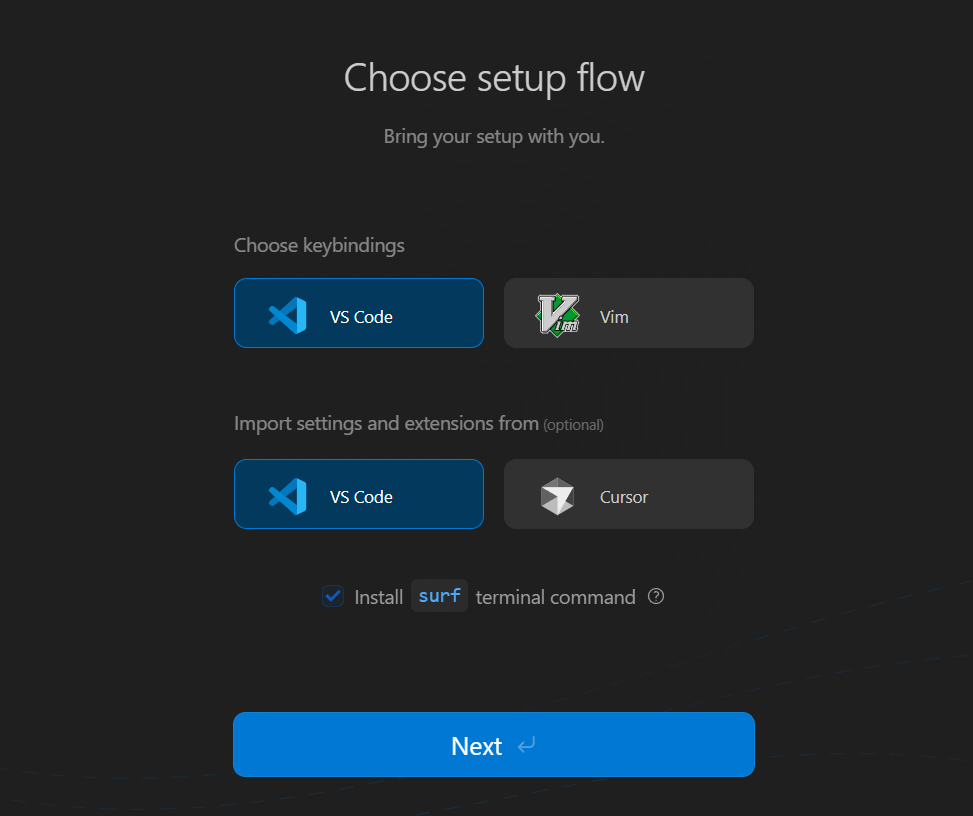Image resolution: width=973 pixels, height=816 pixels.
Task: Click the enter arrow icon on Next
Action: [x=527, y=746]
